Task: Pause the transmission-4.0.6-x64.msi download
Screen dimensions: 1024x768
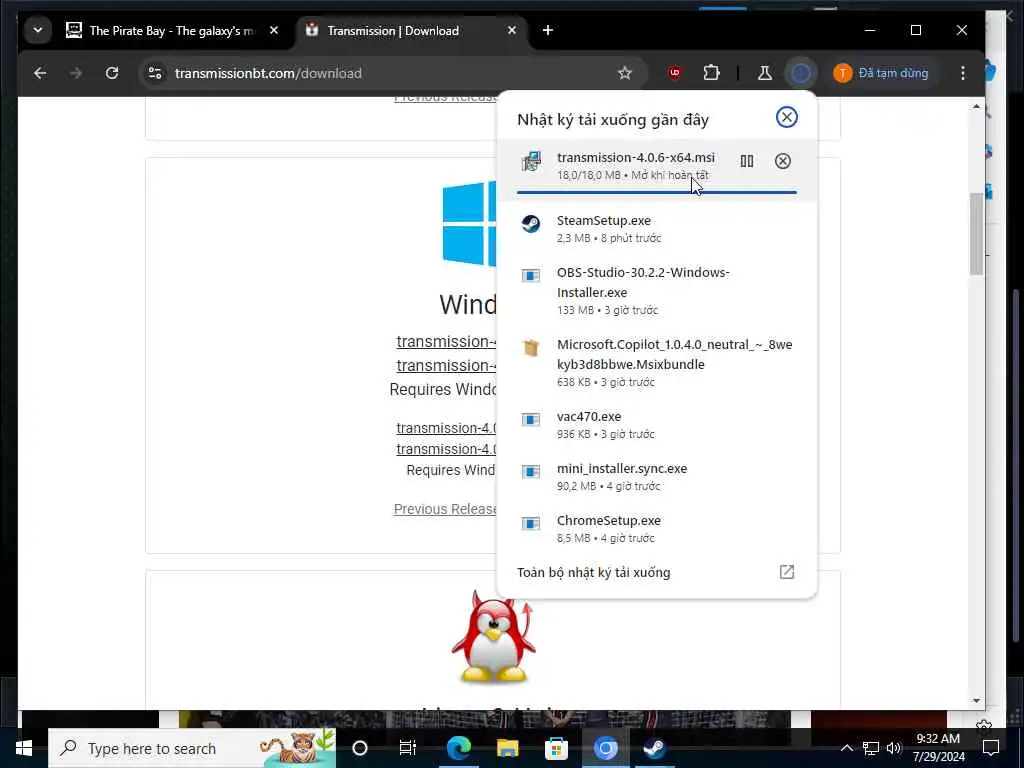Action: point(746,161)
